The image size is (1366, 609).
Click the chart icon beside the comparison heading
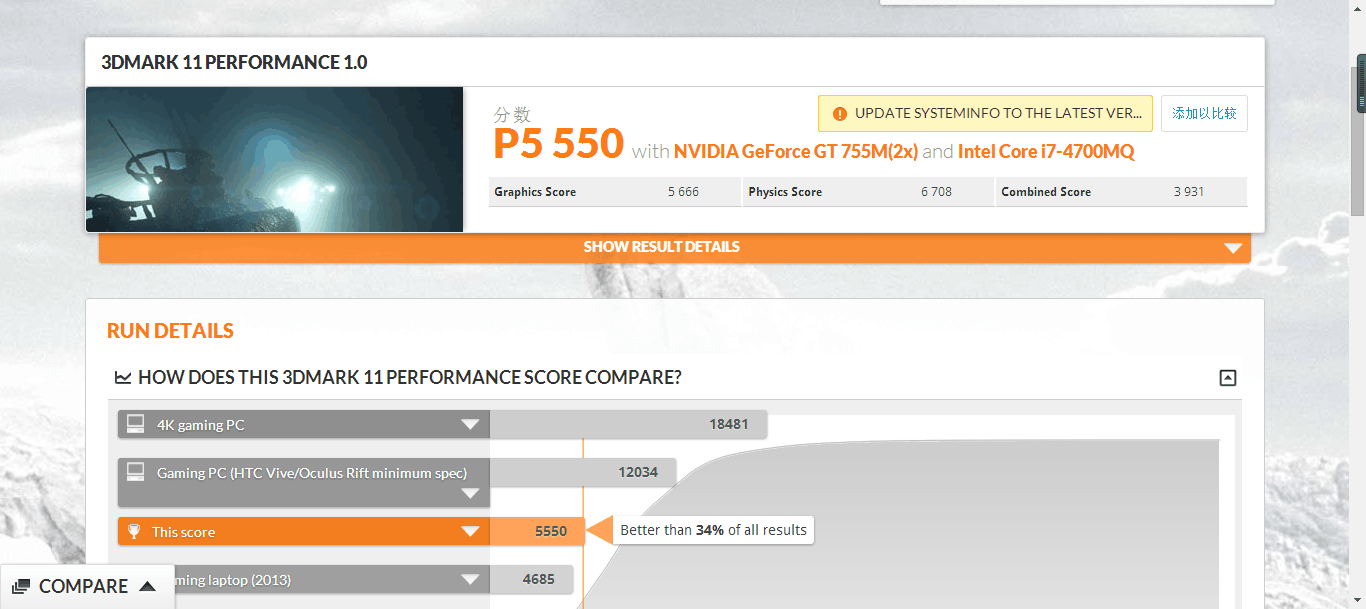(x=123, y=378)
